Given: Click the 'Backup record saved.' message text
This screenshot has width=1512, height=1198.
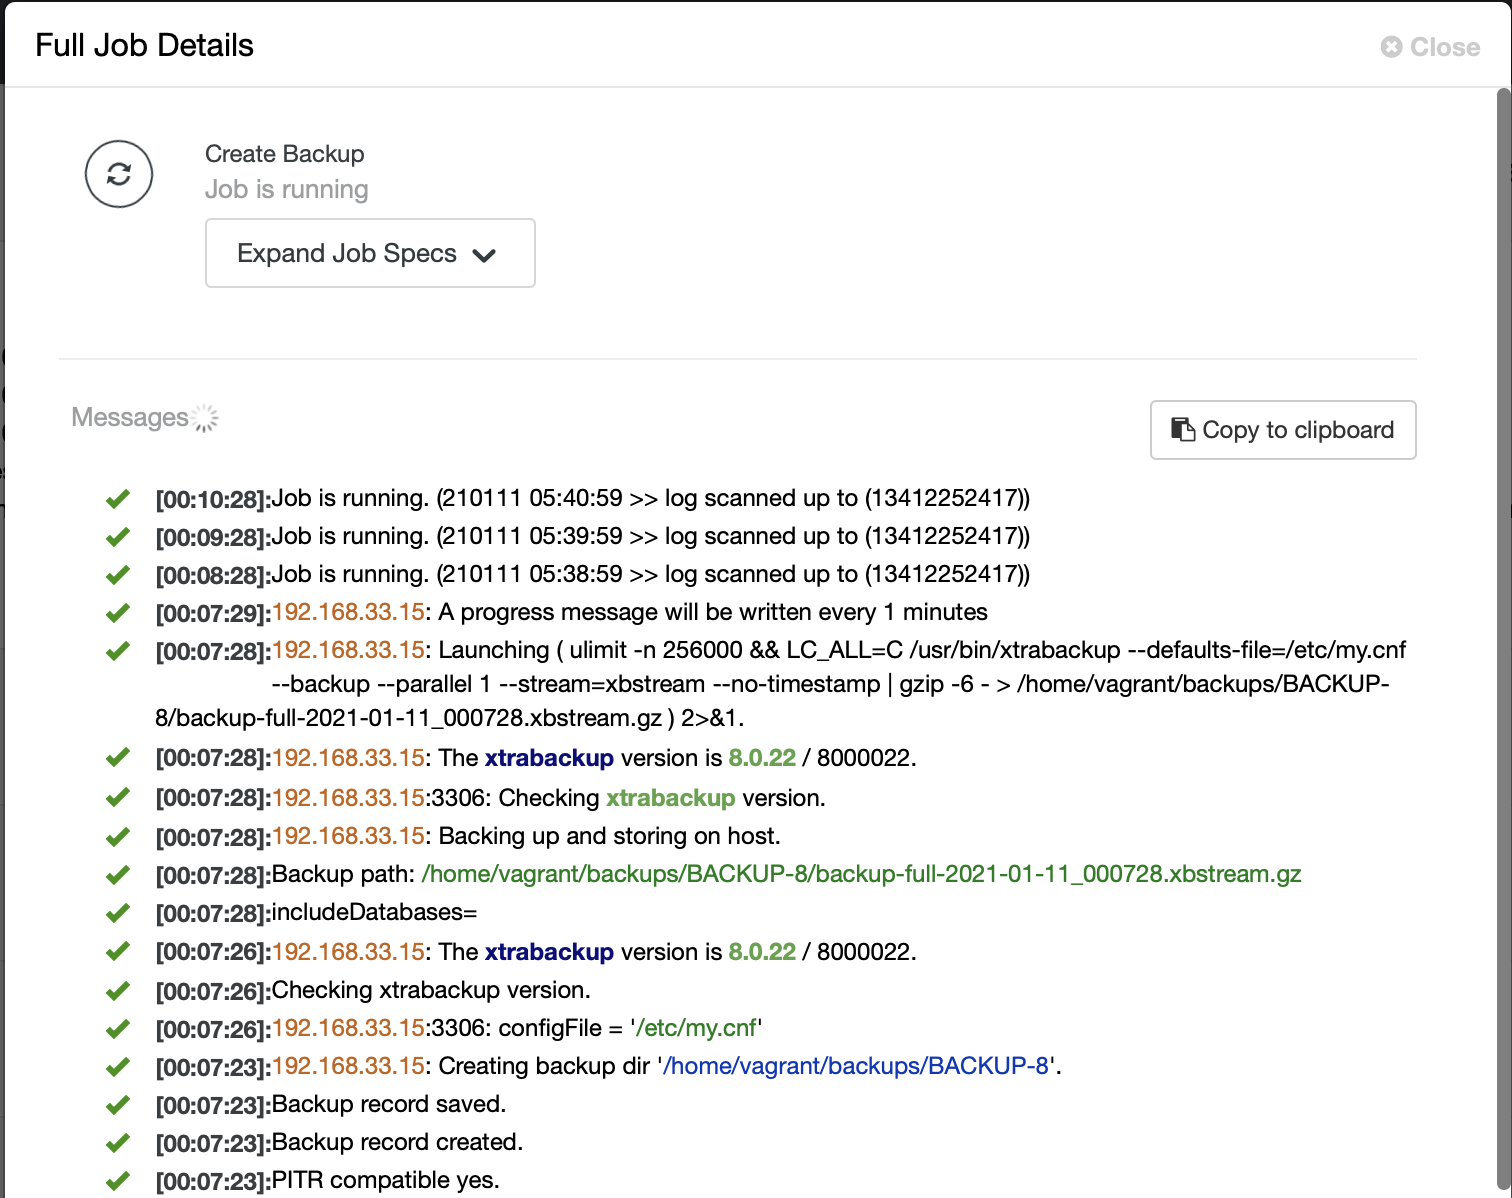Looking at the screenshot, I should [x=389, y=1104].
